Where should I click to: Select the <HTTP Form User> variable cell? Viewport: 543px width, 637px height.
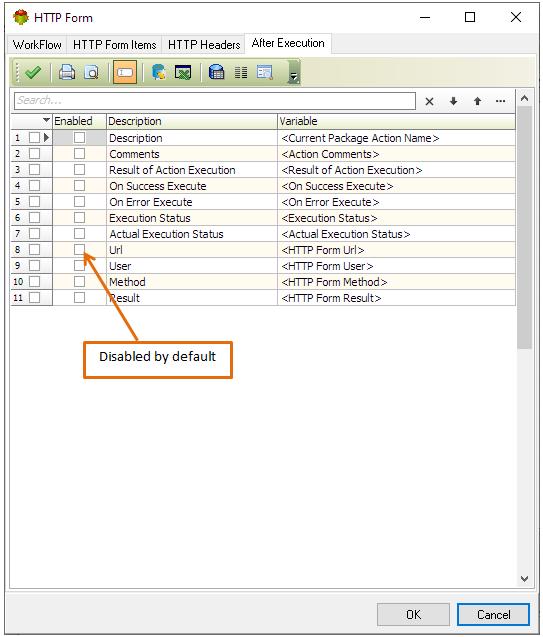tap(396, 266)
